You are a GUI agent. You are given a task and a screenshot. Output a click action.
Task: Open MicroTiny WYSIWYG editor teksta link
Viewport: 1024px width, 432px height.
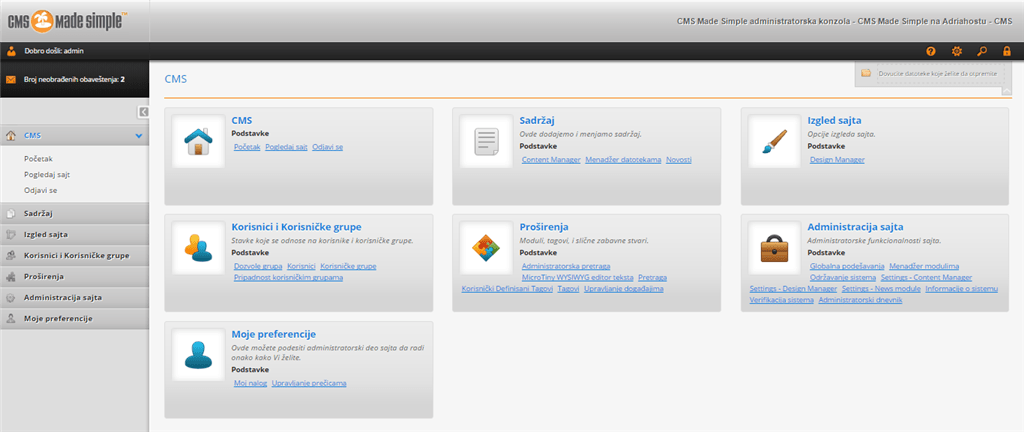click(577, 277)
